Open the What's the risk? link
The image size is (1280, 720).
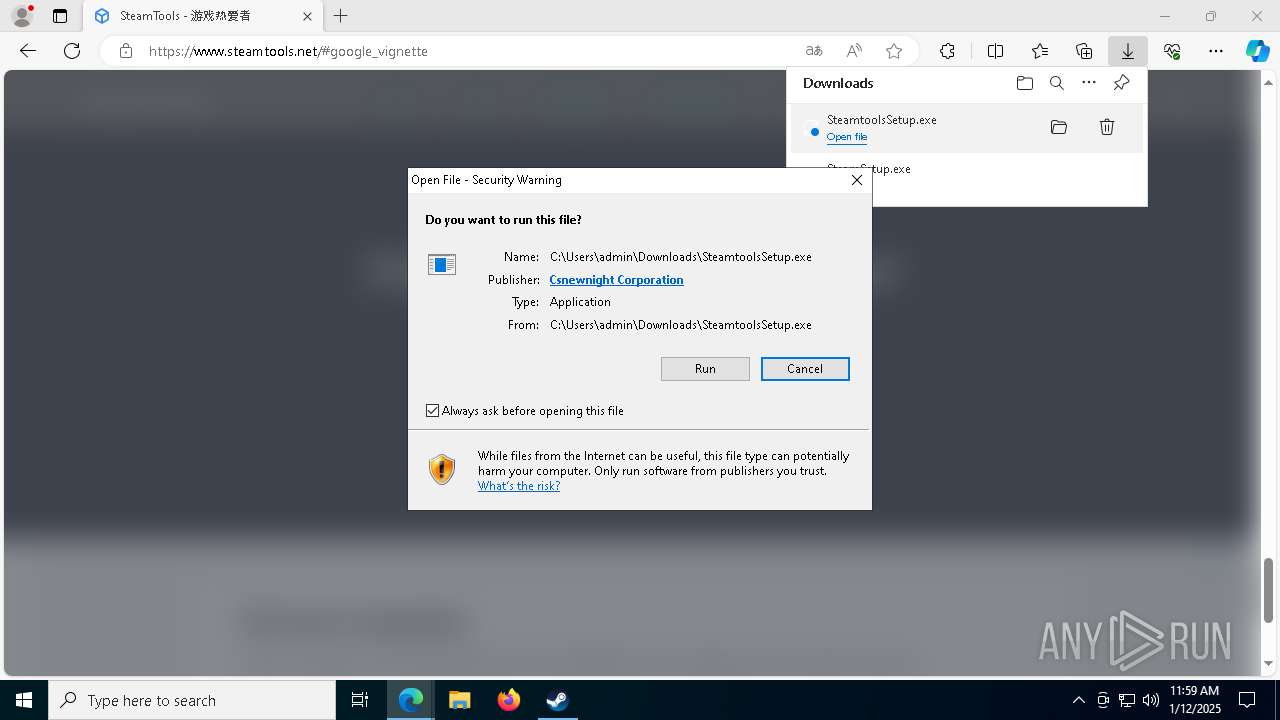coord(519,486)
